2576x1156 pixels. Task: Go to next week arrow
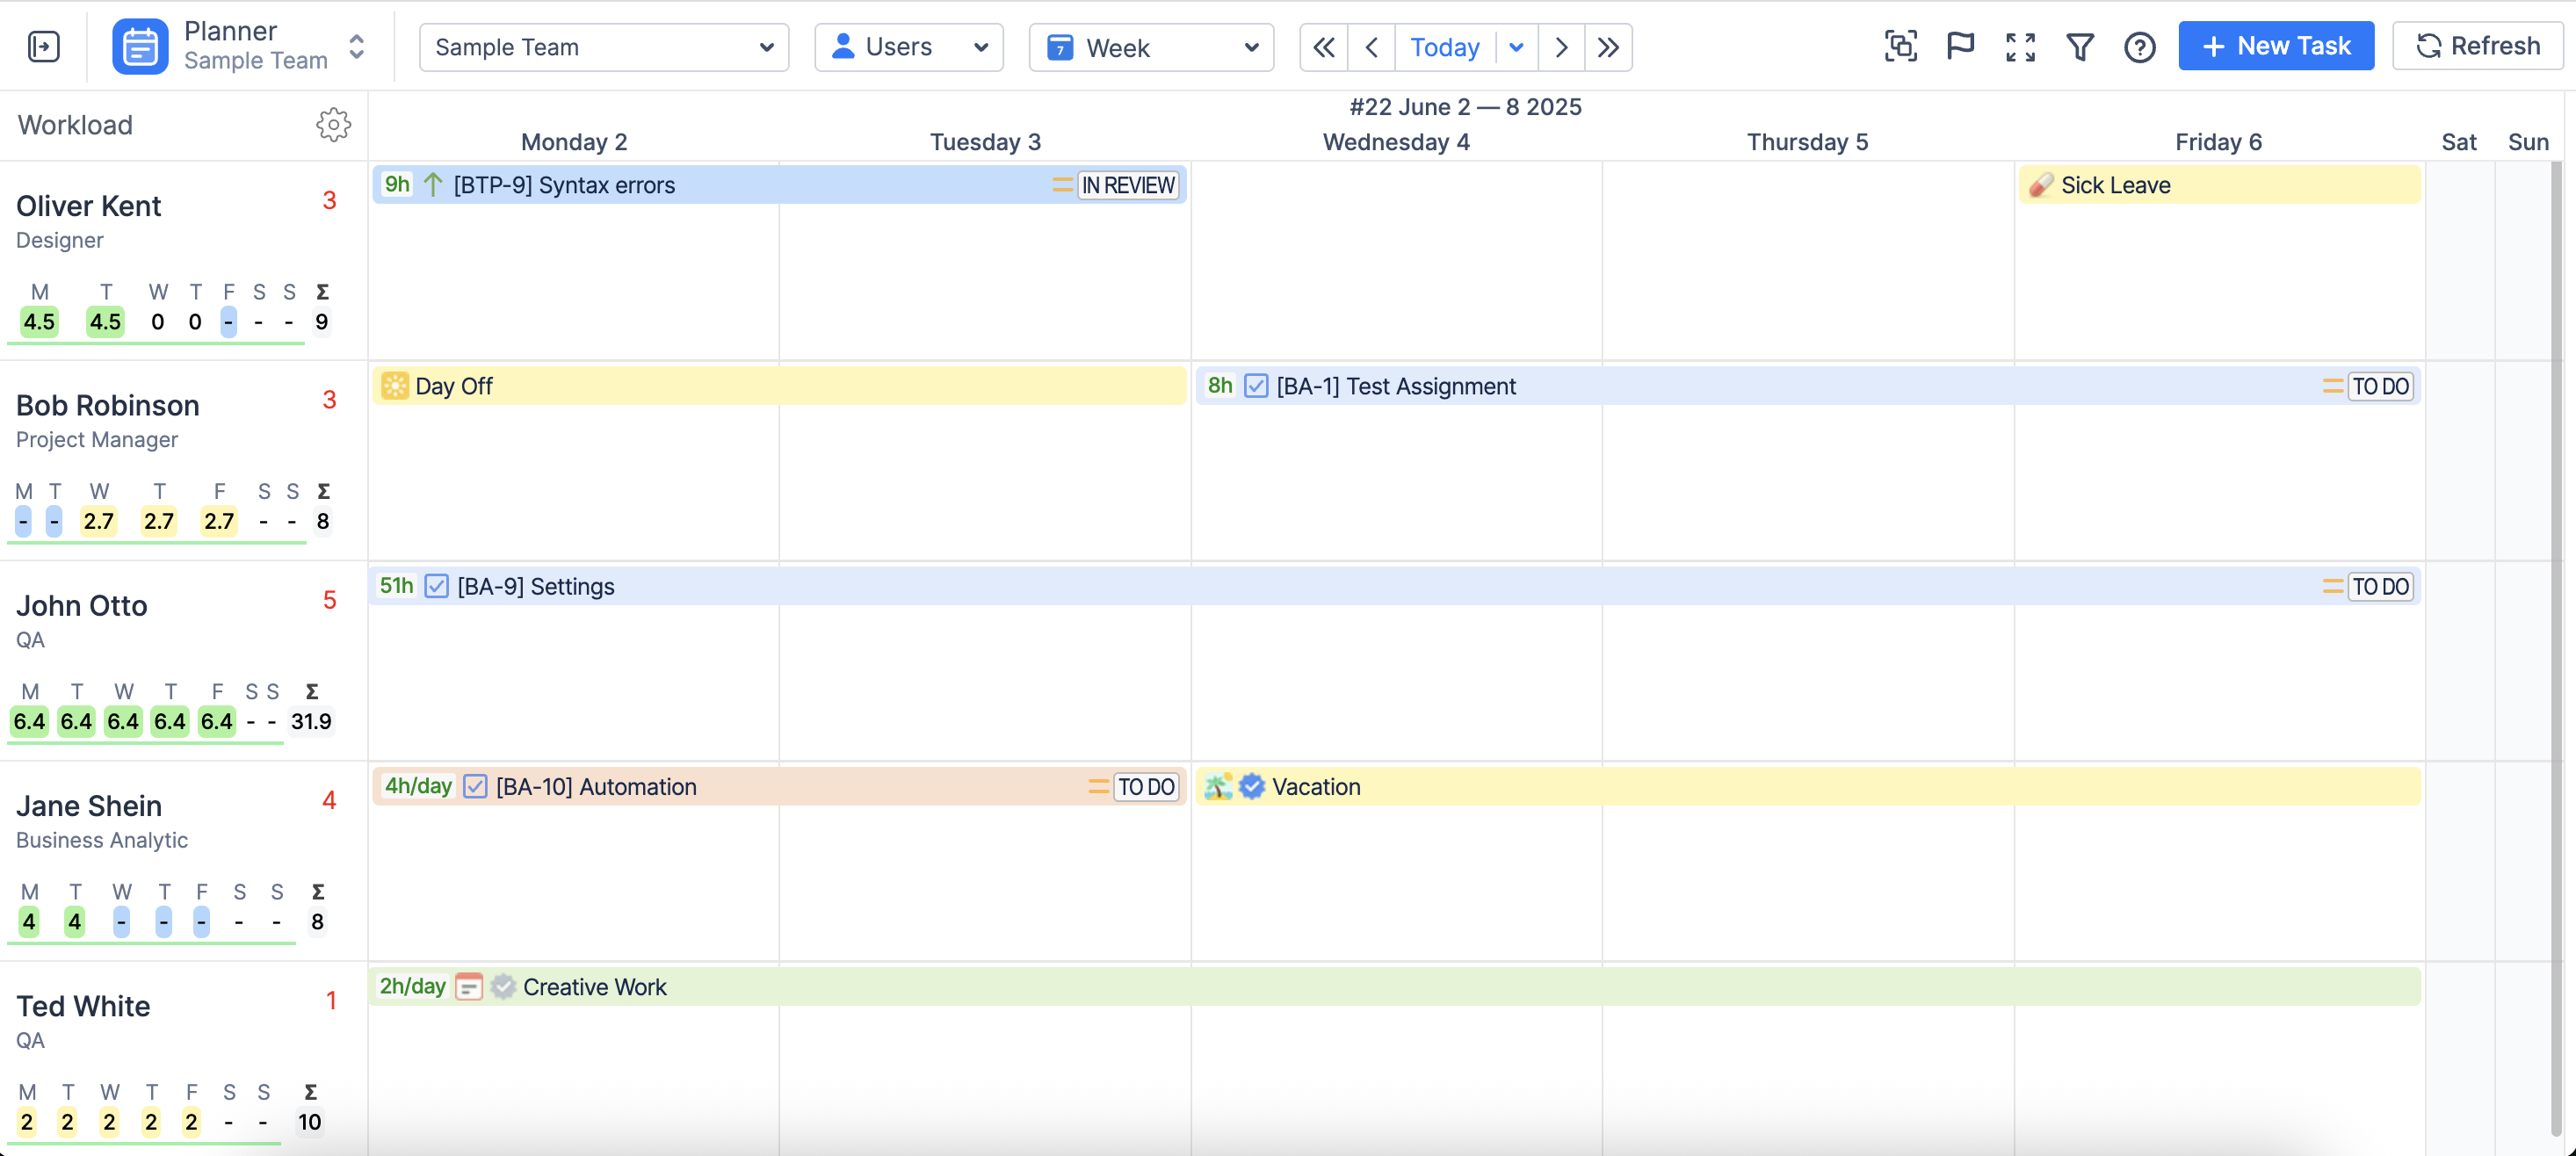coord(1560,47)
